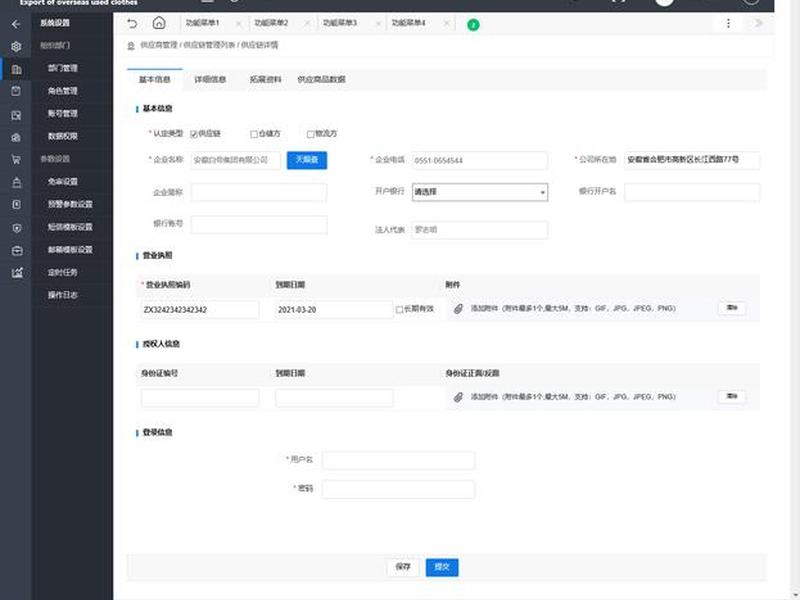
Task: Select the building icon in the sidebar
Action: (16, 69)
